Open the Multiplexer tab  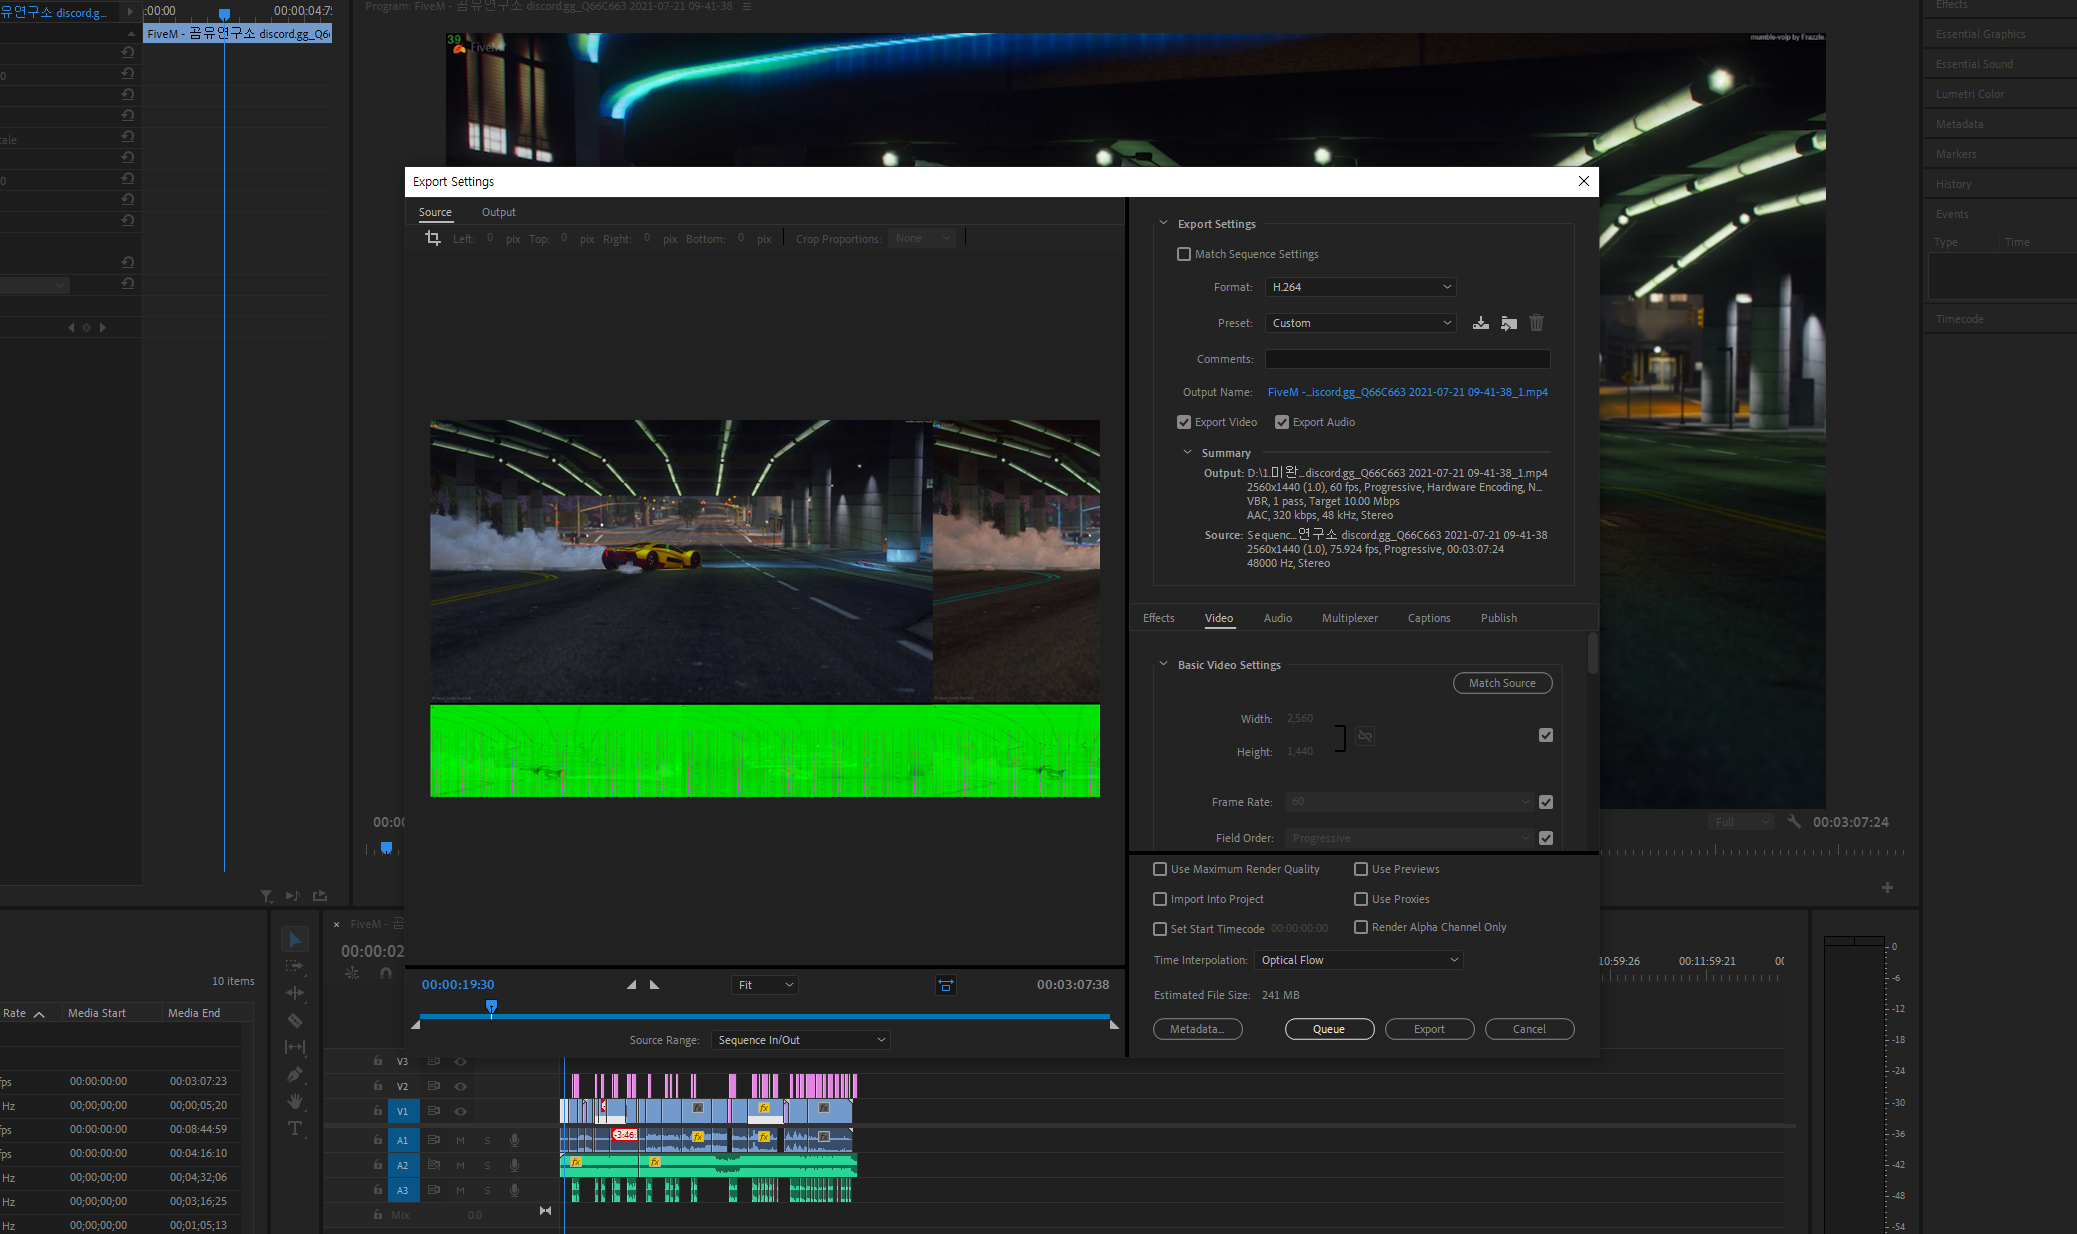pos(1350,618)
